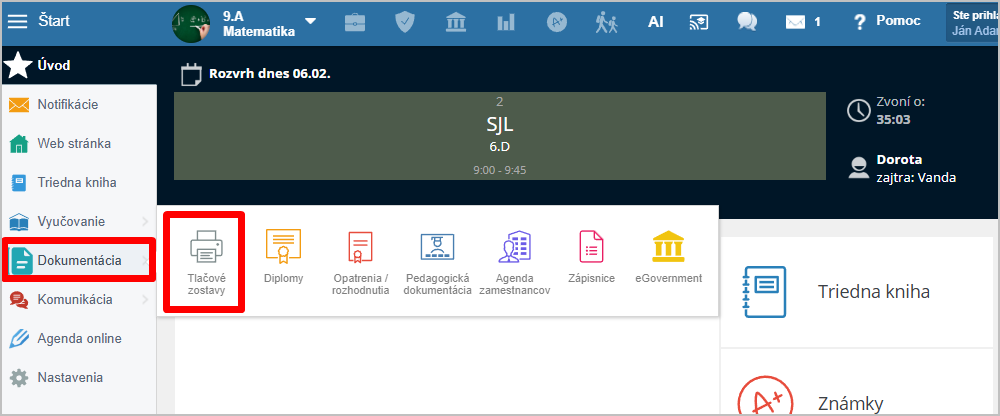Click the Pomoc help link
Screen dimensions: 1000x416
(x=886, y=21)
